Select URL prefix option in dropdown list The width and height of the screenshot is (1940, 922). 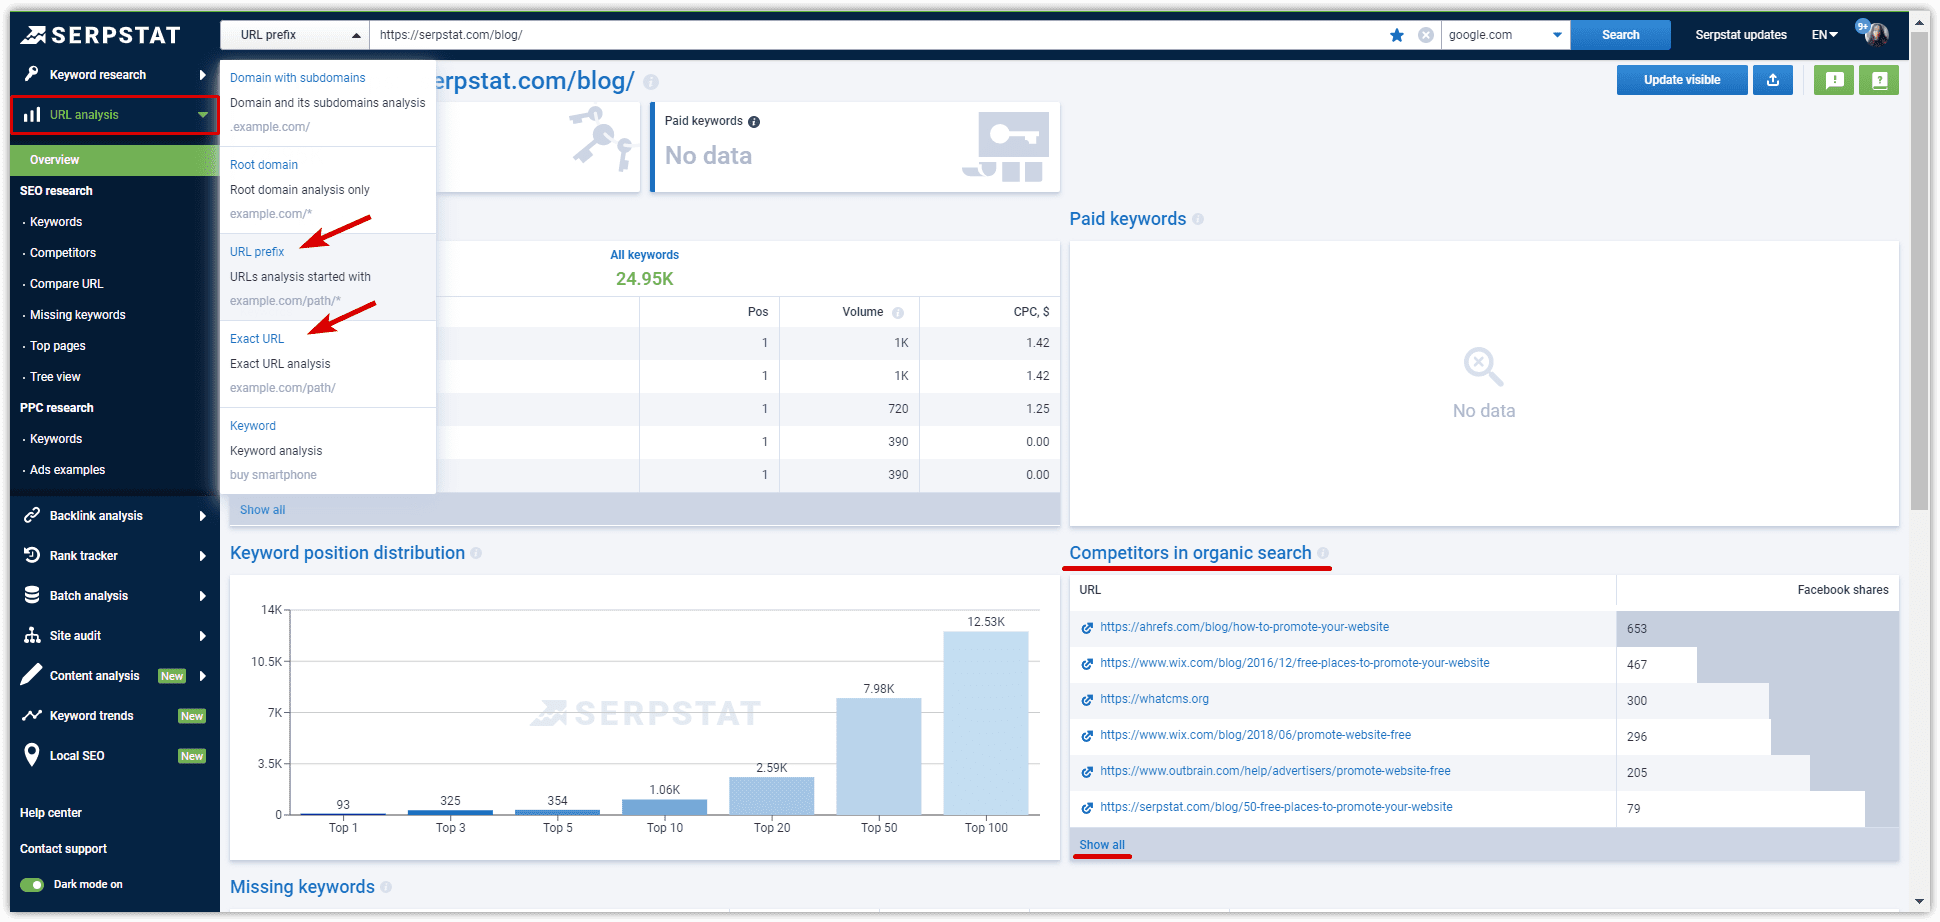pyautogui.click(x=328, y=277)
